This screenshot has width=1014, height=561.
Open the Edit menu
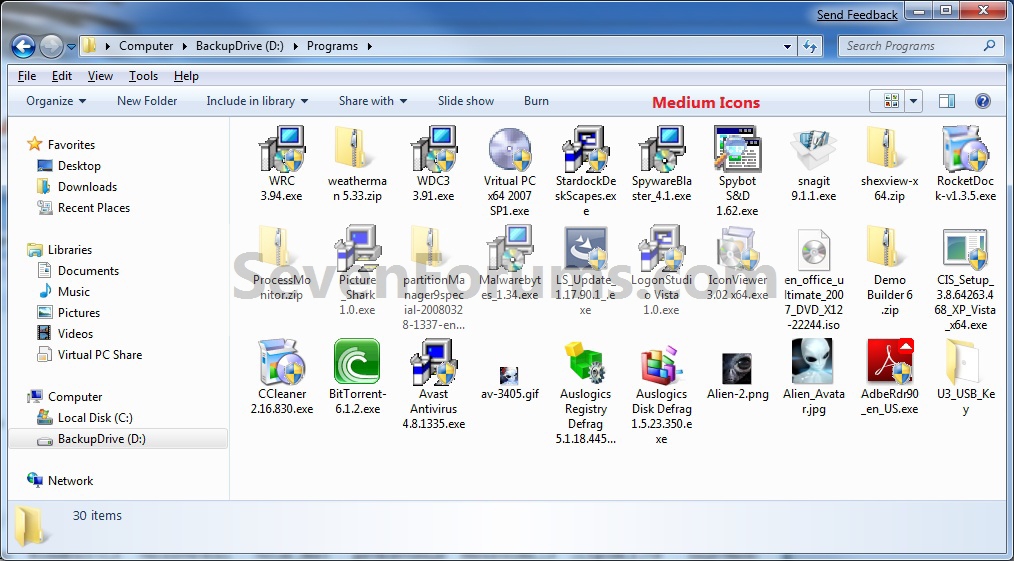point(61,76)
